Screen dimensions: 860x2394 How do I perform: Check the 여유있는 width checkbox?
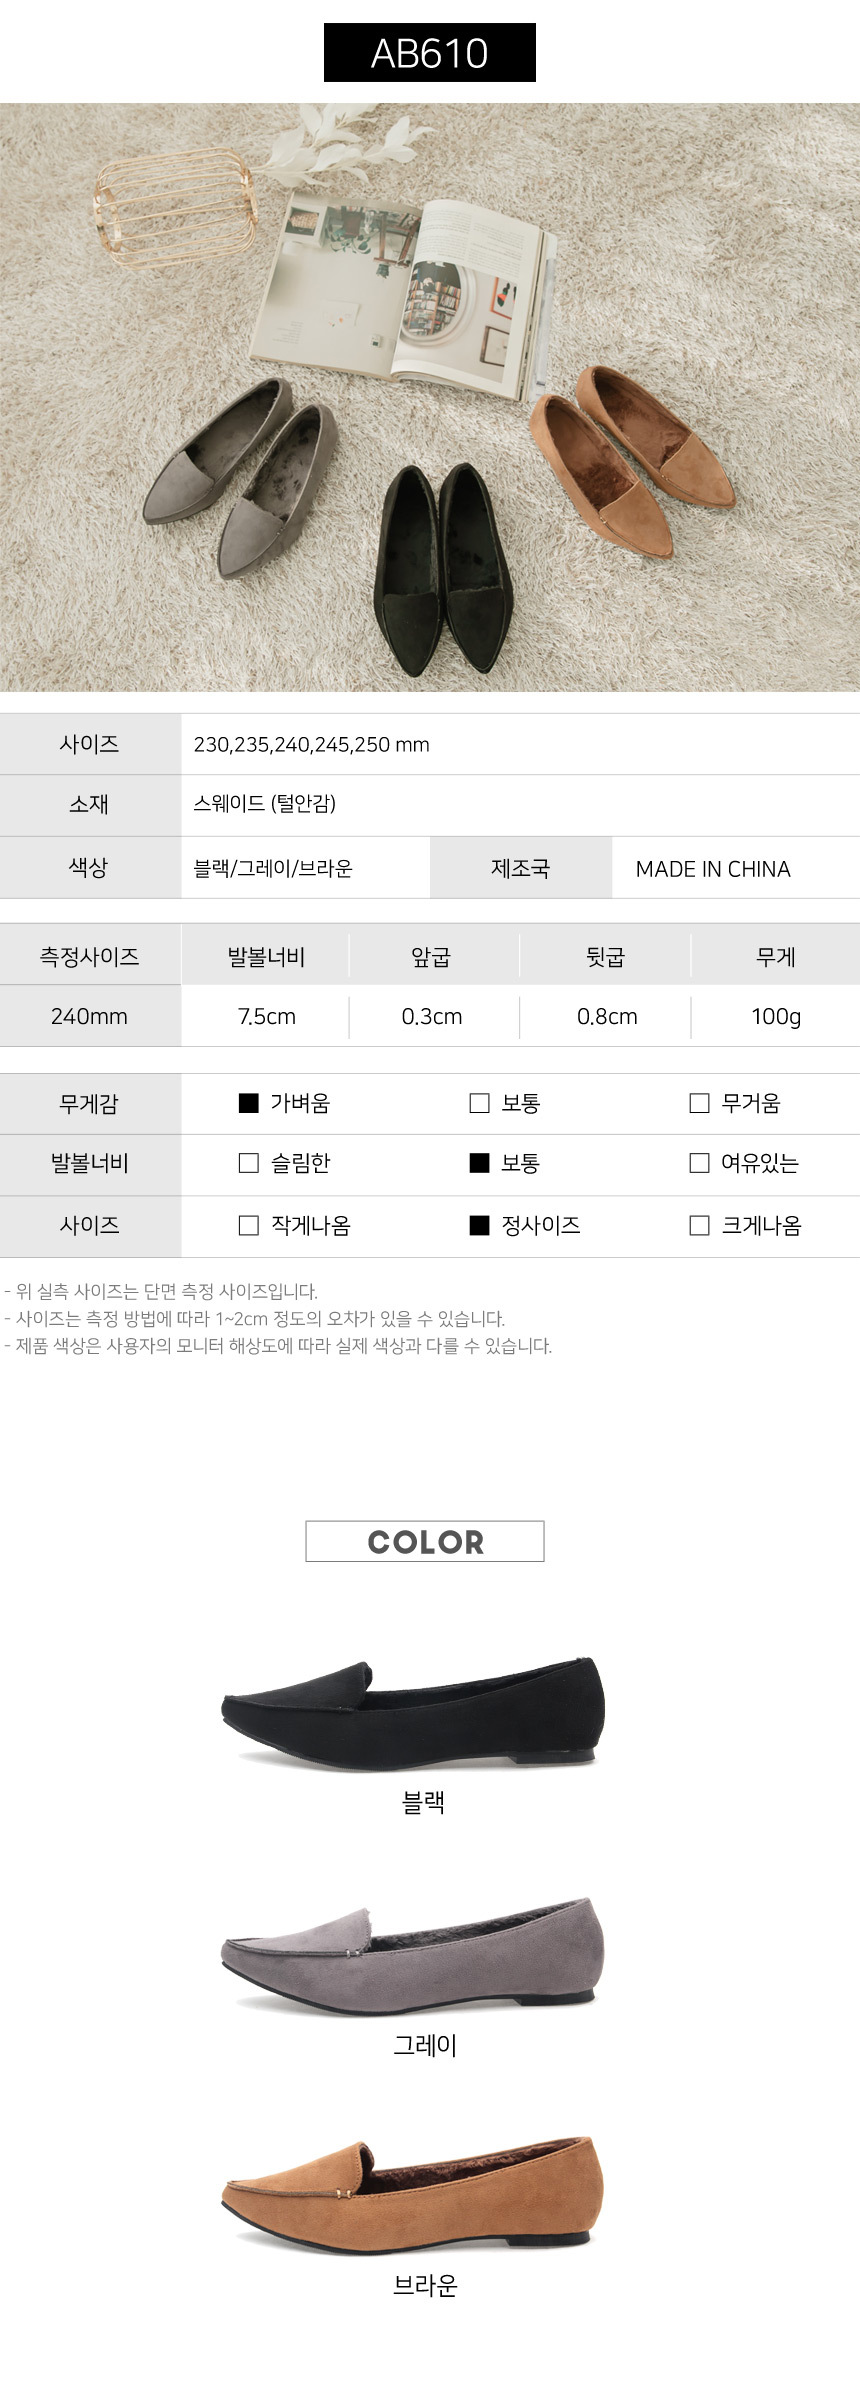[700, 1163]
